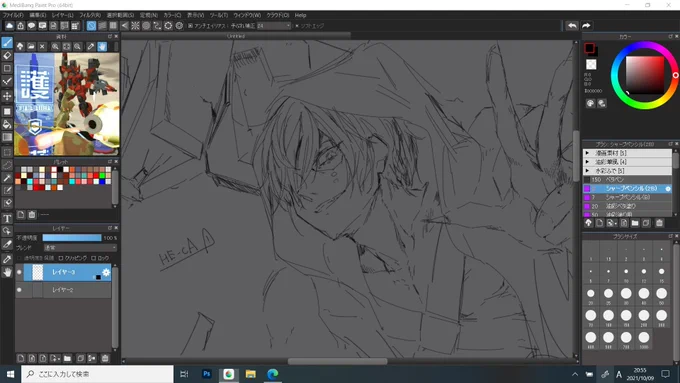Expand the 漫画素材 brush group
Screen dimensions: 680x383
pos(587,153)
